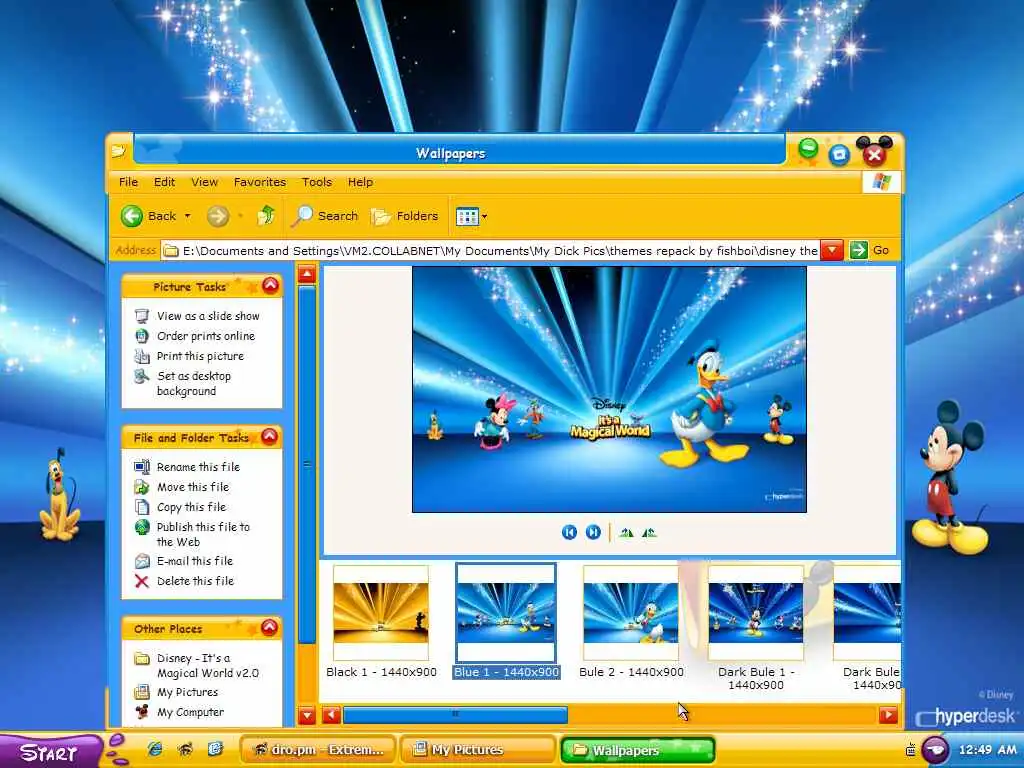Open the address bar dropdown

pos(831,250)
